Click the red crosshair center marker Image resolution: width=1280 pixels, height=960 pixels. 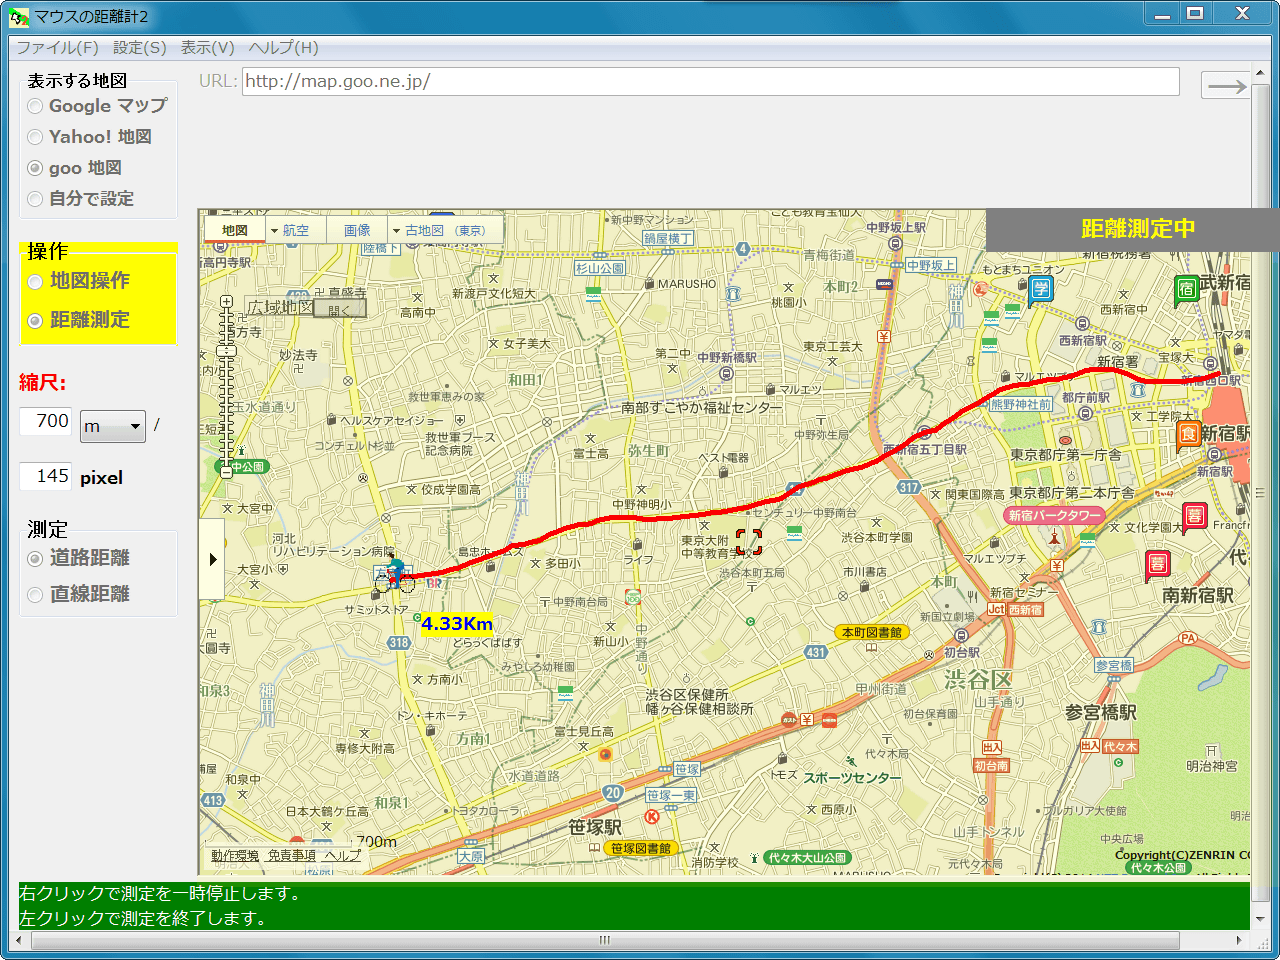(x=749, y=541)
